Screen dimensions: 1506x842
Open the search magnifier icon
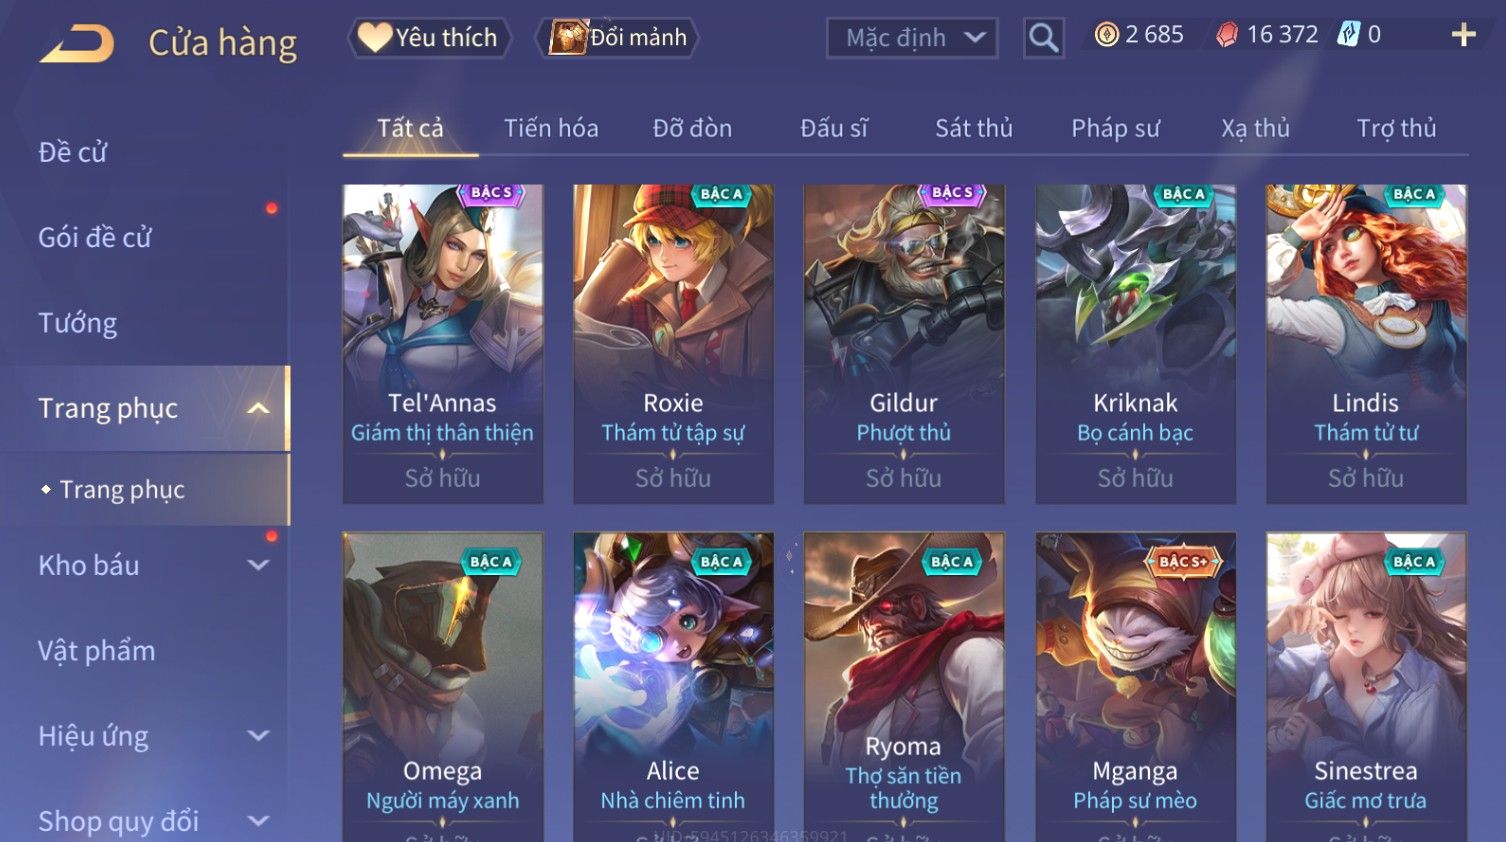(x=1043, y=38)
